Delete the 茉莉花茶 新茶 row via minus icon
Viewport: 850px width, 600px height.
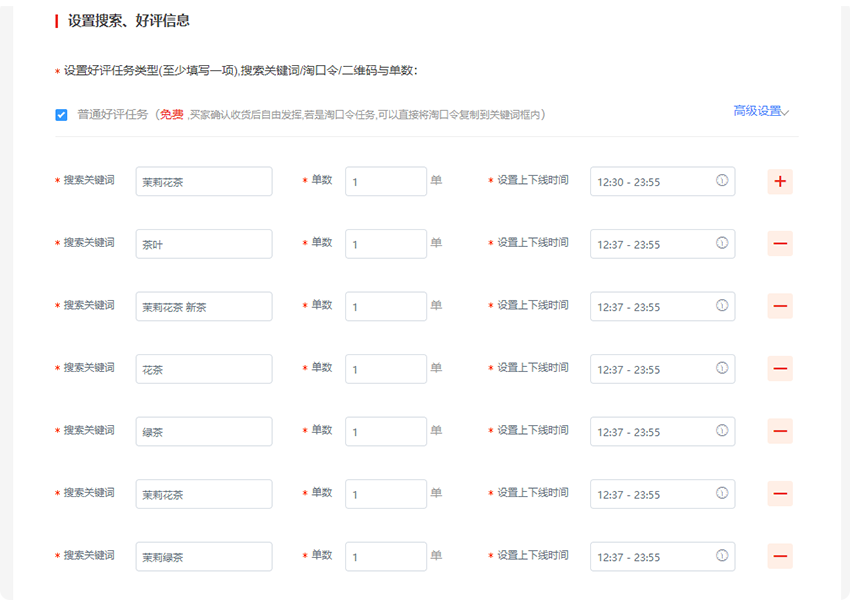point(780,307)
